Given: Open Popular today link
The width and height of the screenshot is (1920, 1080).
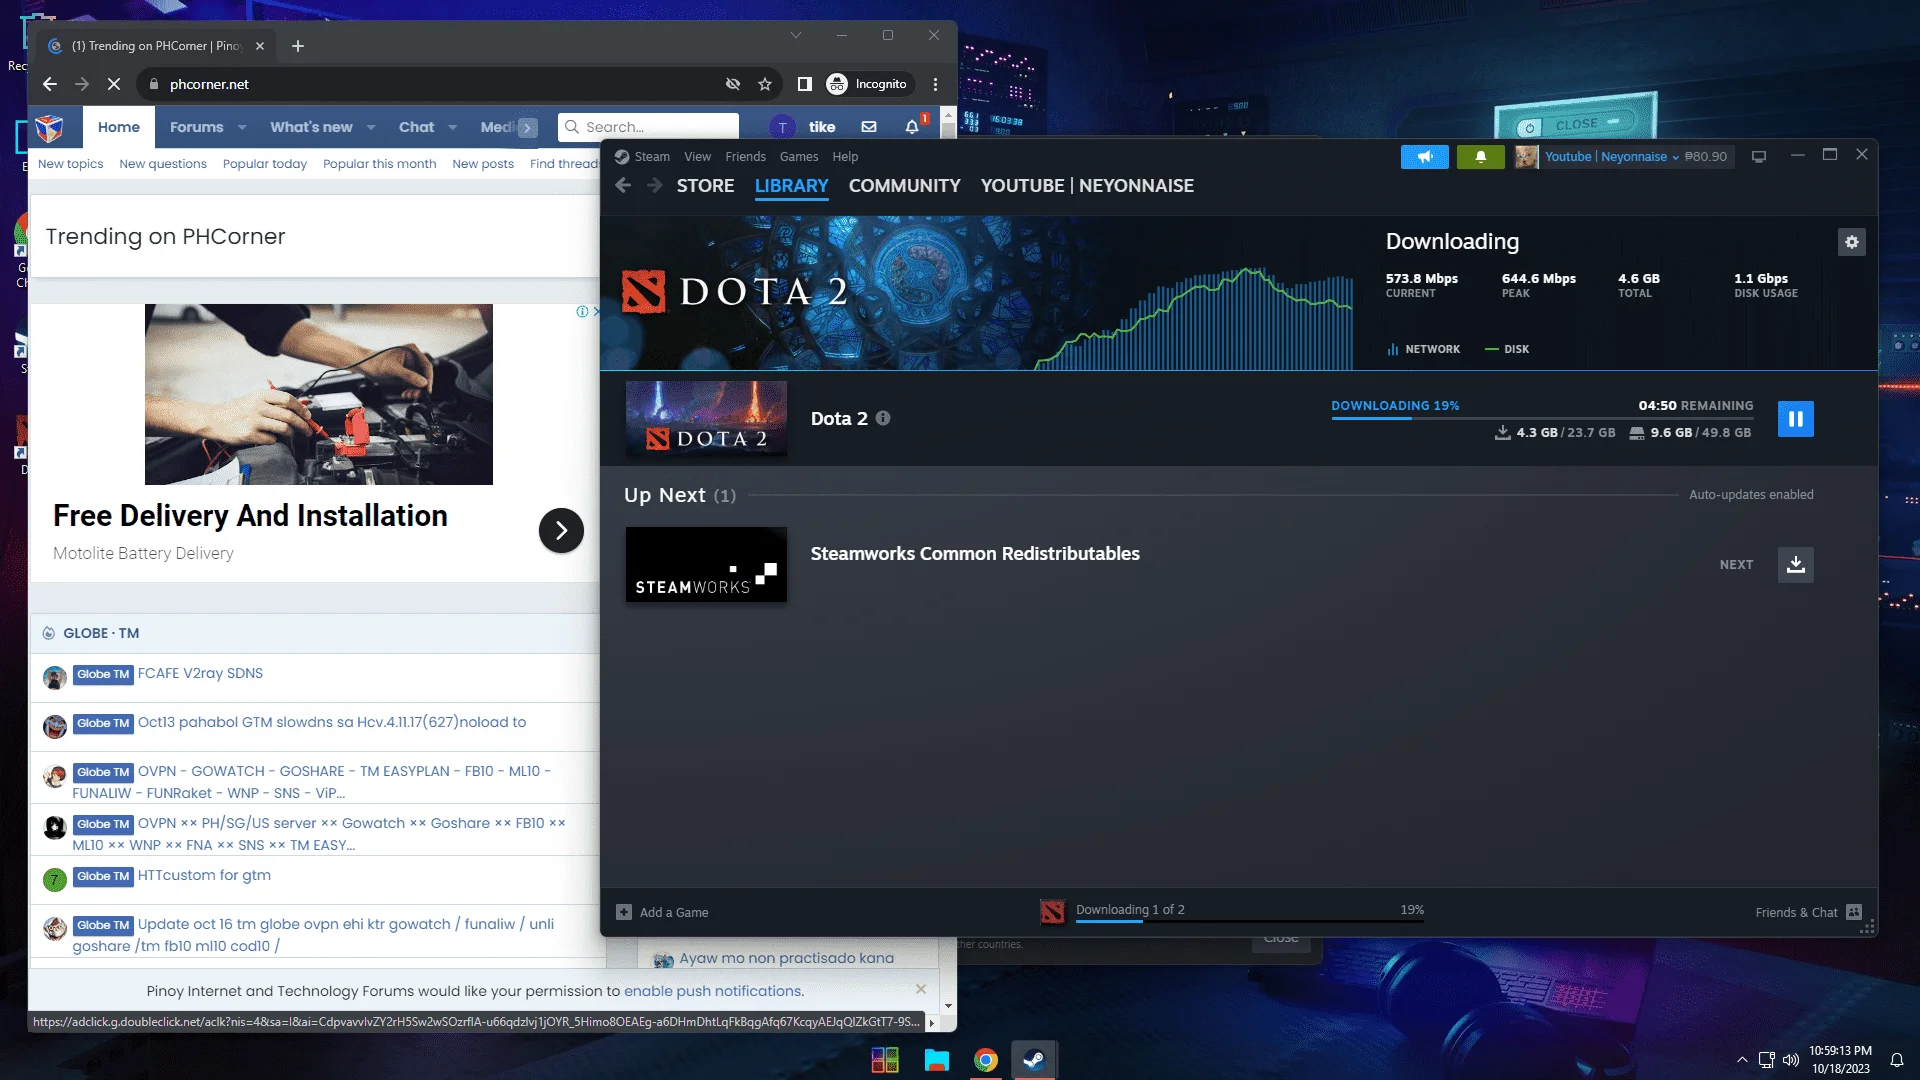Looking at the screenshot, I should pyautogui.click(x=265, y=164).
